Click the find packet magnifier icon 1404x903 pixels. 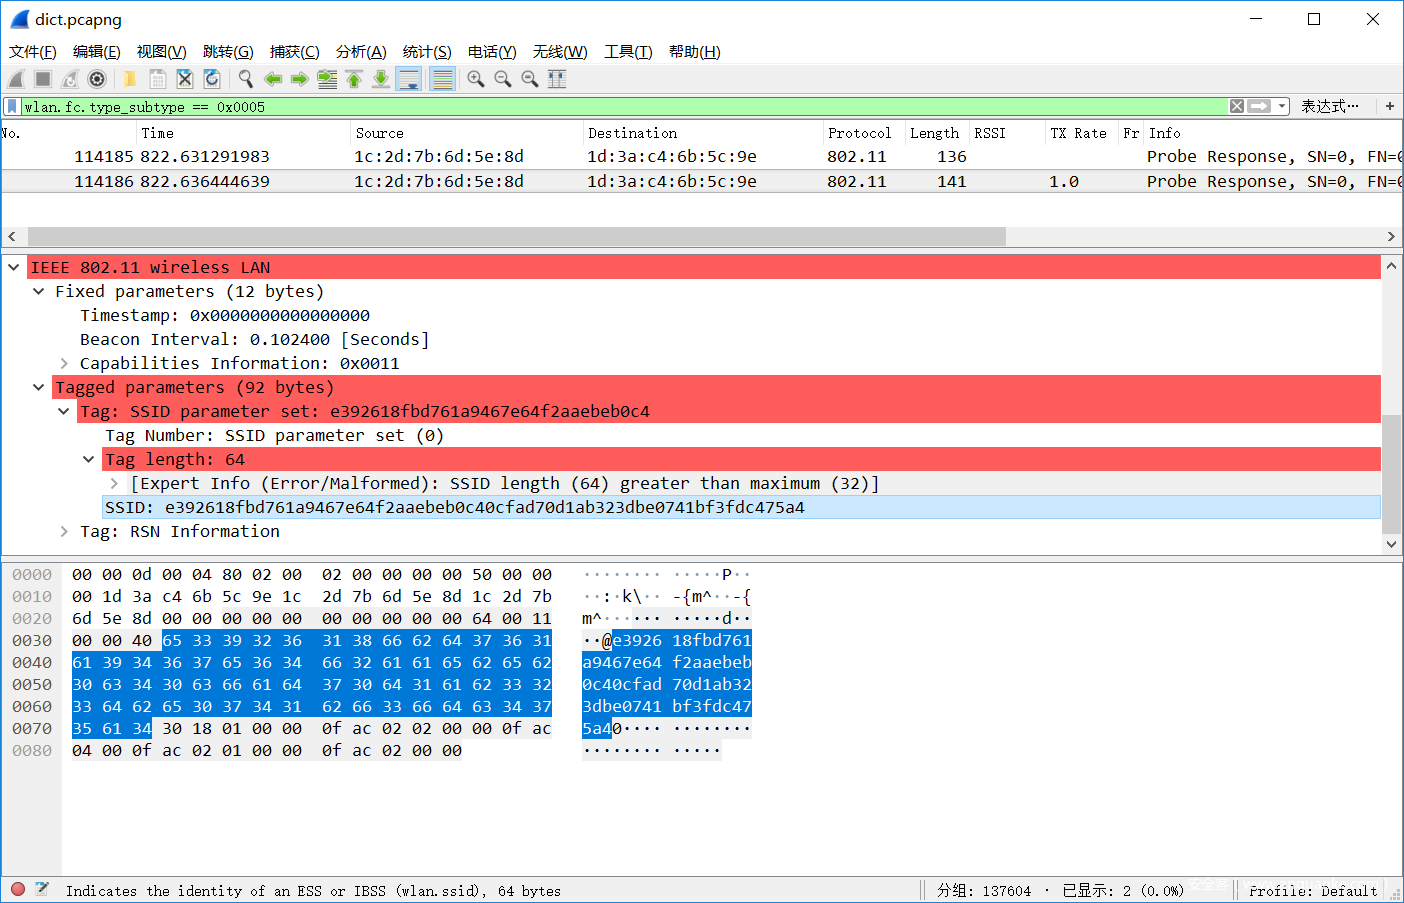pos(245,79)
